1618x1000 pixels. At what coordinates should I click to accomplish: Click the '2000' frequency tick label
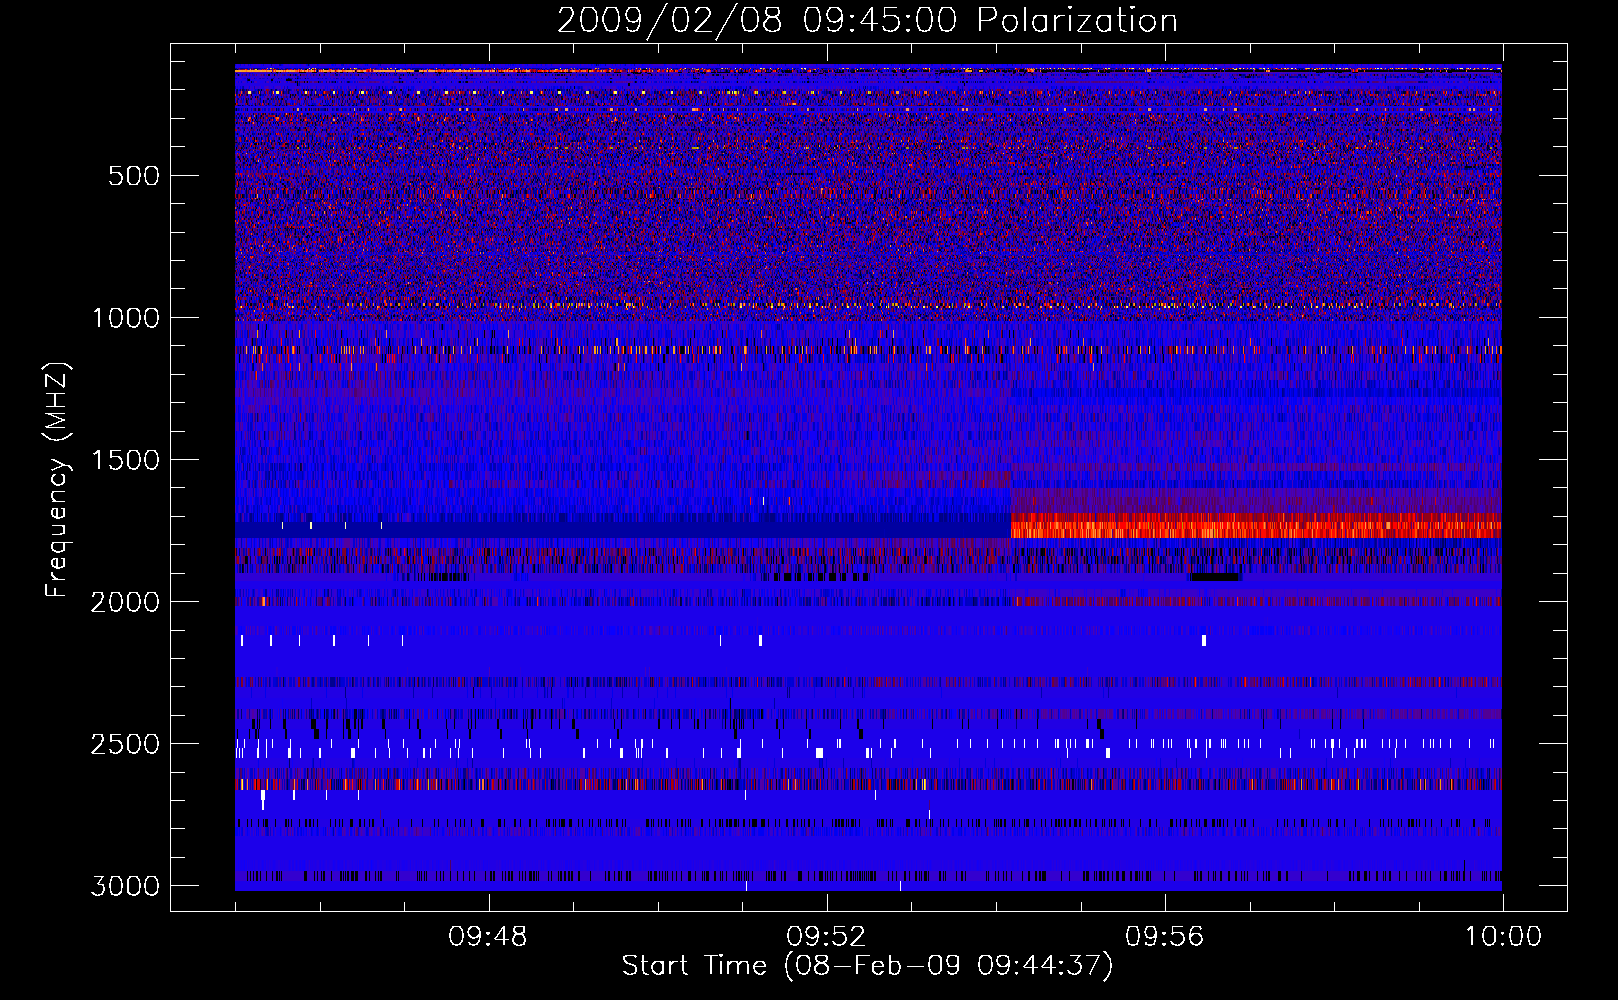click(x=126, y=602)
